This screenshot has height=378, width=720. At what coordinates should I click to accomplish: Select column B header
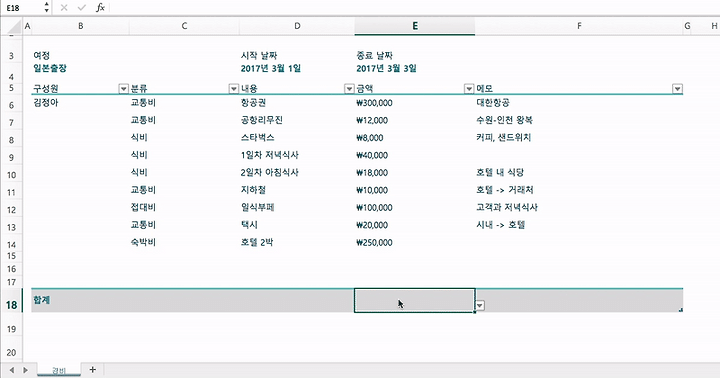(80, 26)
